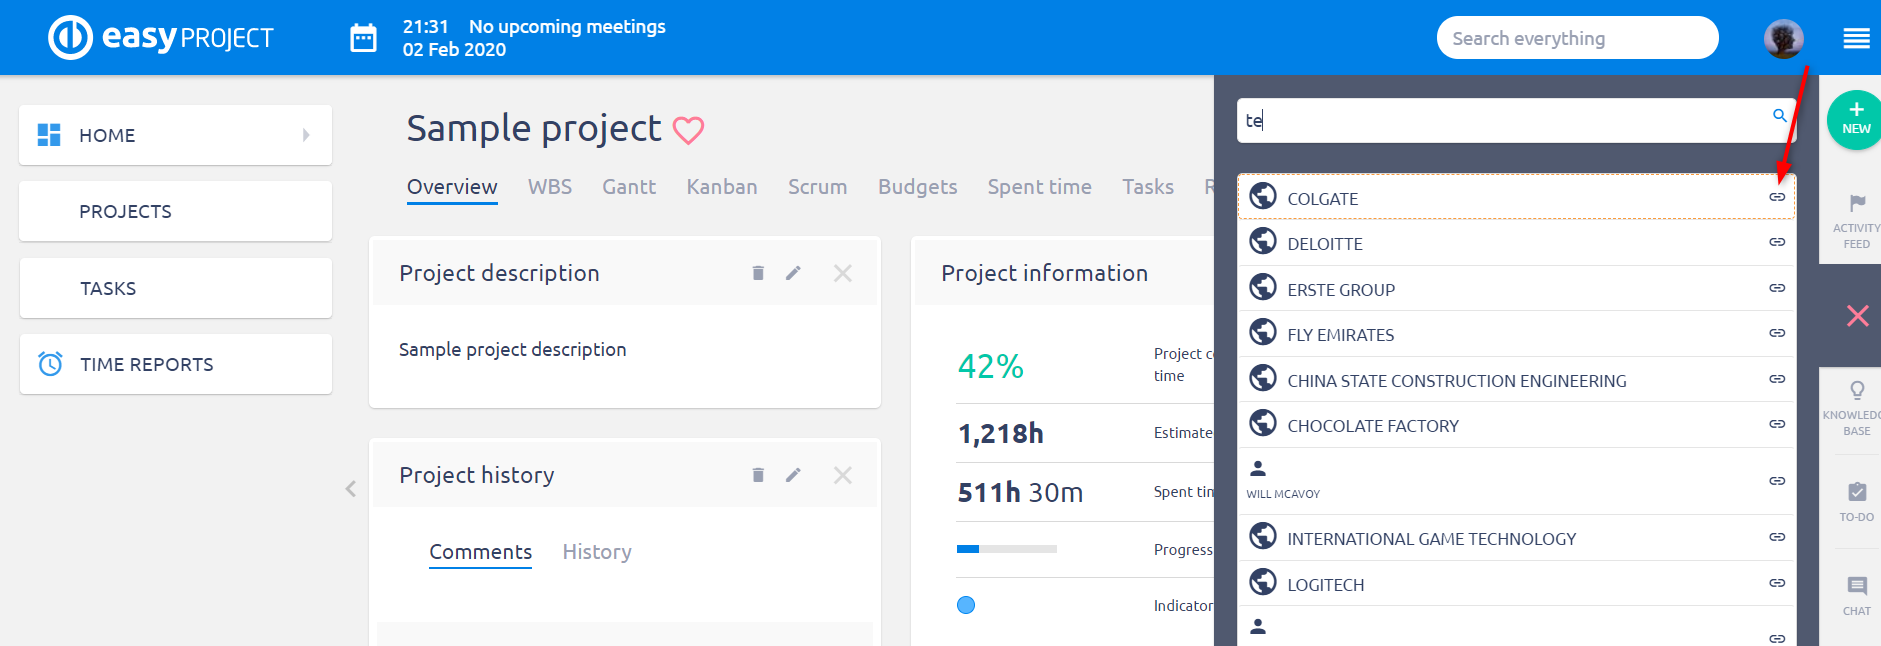Viewport: 1881px width, 646px height.
Task: Open the PROJECTS menu item
Action: (176, 211)
